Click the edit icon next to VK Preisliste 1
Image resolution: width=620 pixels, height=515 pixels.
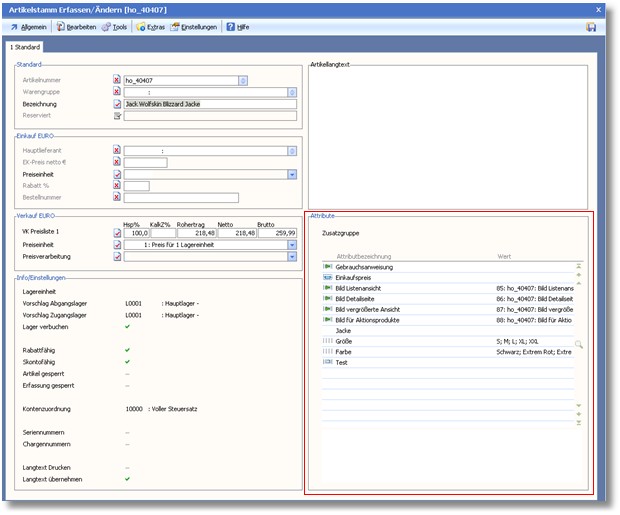pyautogui.click(x=117, y=233)
